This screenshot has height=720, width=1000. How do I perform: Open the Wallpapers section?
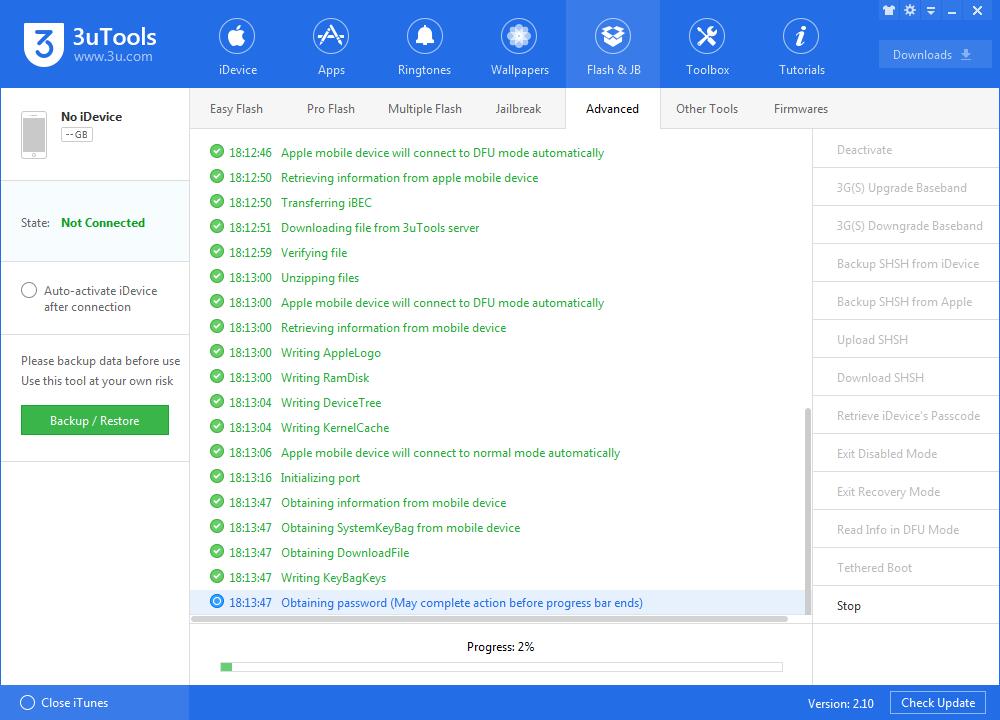[519, 48]
